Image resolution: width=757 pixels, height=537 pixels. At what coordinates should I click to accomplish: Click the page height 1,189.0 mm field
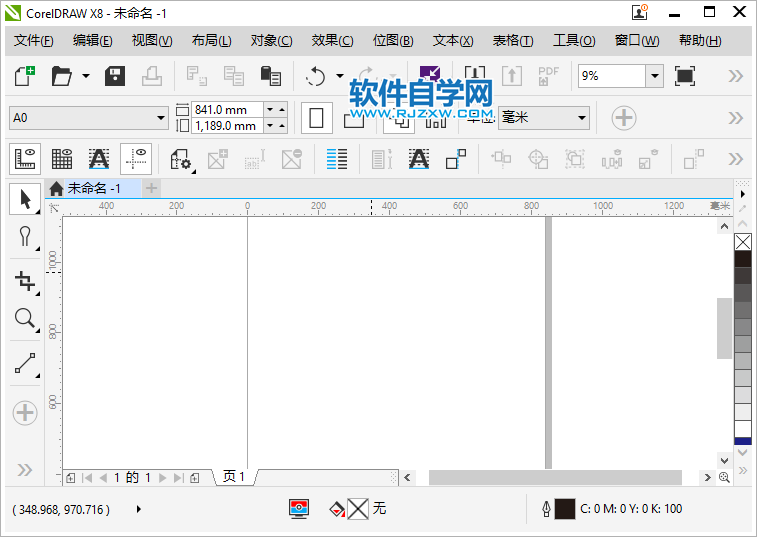(227, 126)
